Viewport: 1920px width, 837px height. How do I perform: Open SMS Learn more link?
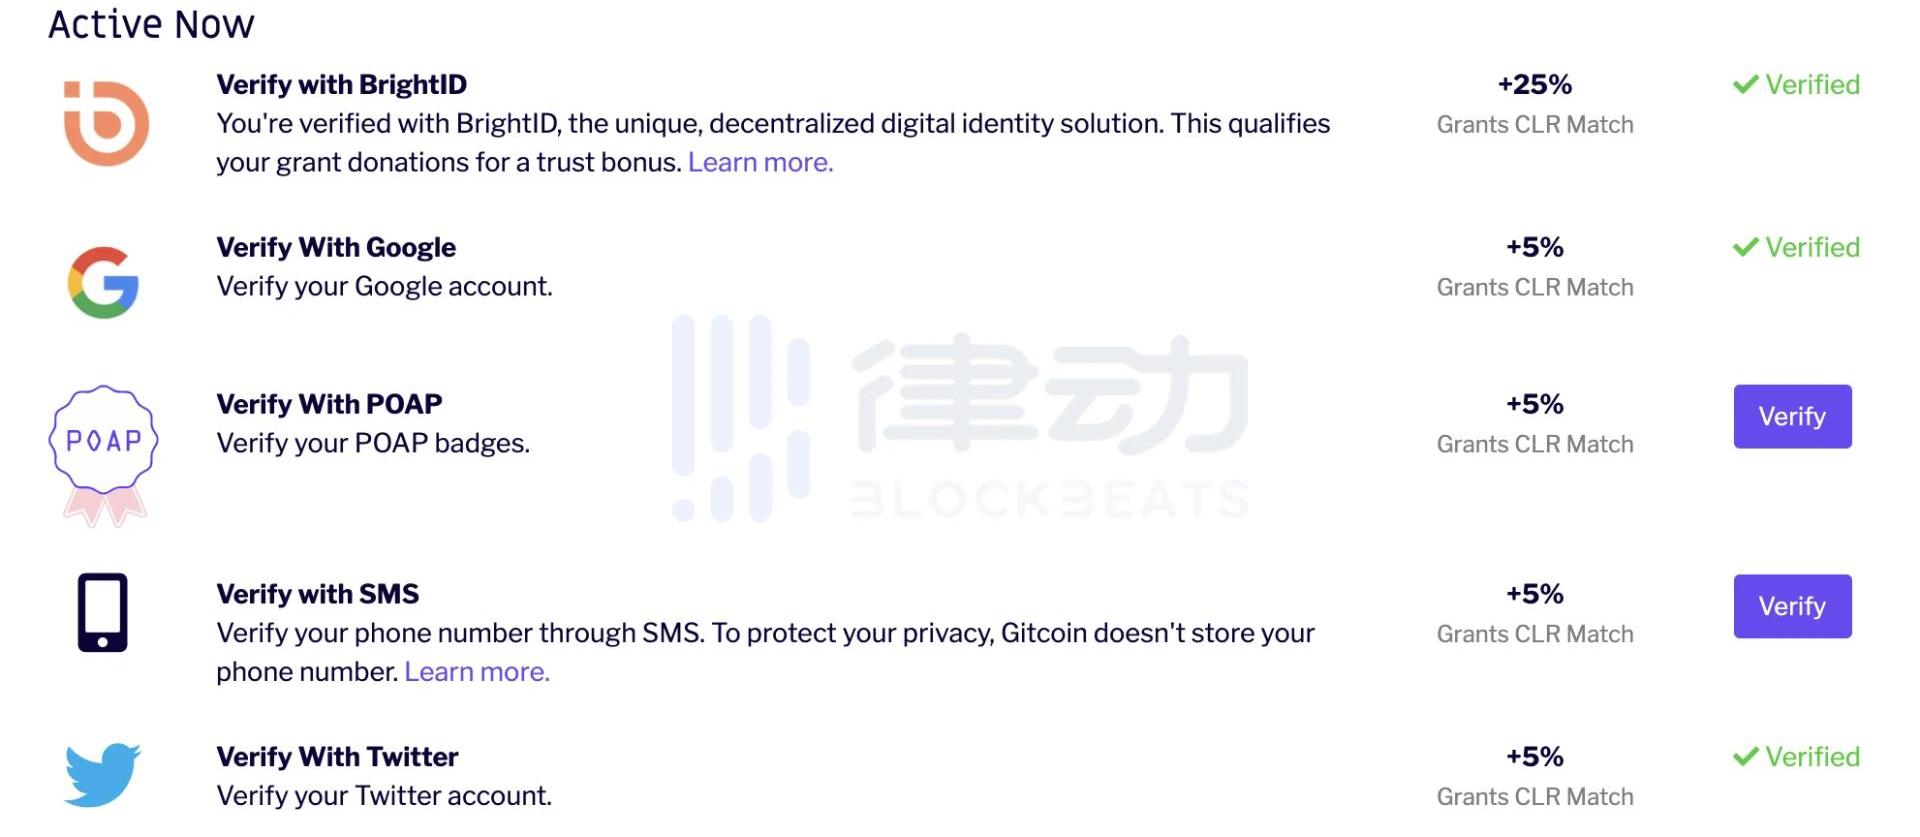click(477, 671)
